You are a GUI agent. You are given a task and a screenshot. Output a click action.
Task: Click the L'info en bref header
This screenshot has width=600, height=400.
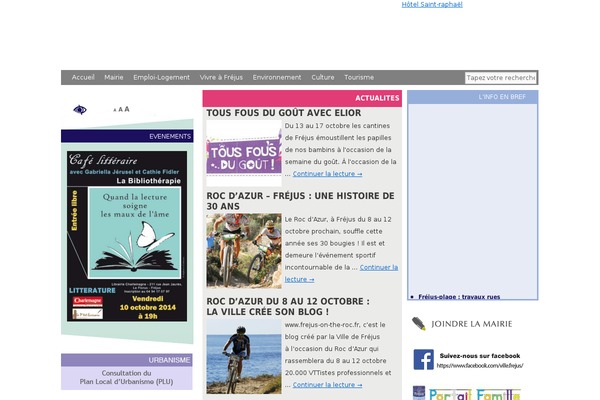tap(473, 97)
